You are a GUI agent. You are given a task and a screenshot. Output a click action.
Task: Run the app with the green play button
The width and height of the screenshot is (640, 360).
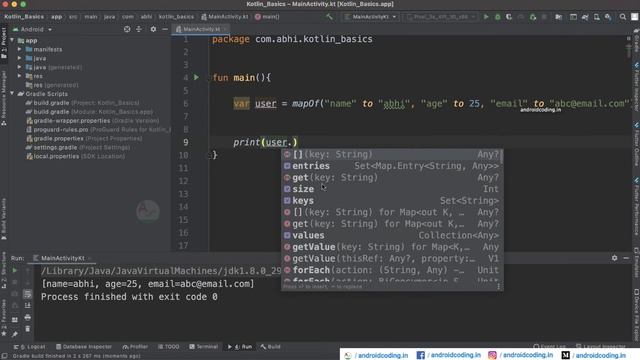tap(486, 17)
